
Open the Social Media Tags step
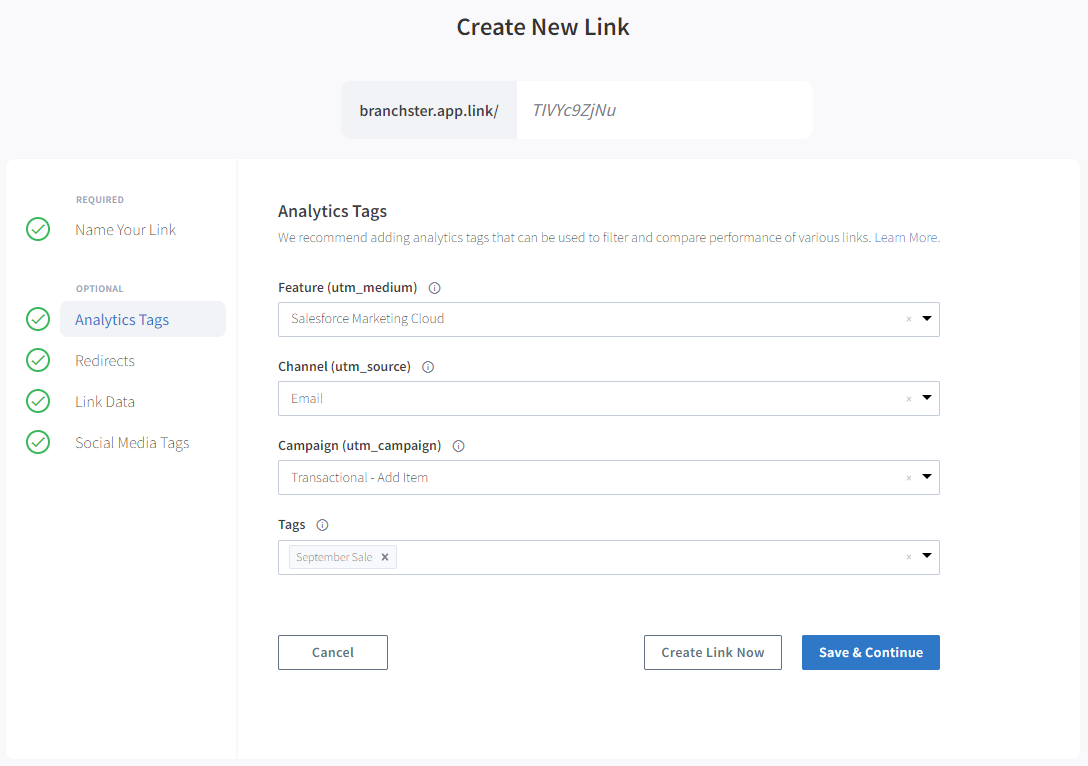[132, 443]
